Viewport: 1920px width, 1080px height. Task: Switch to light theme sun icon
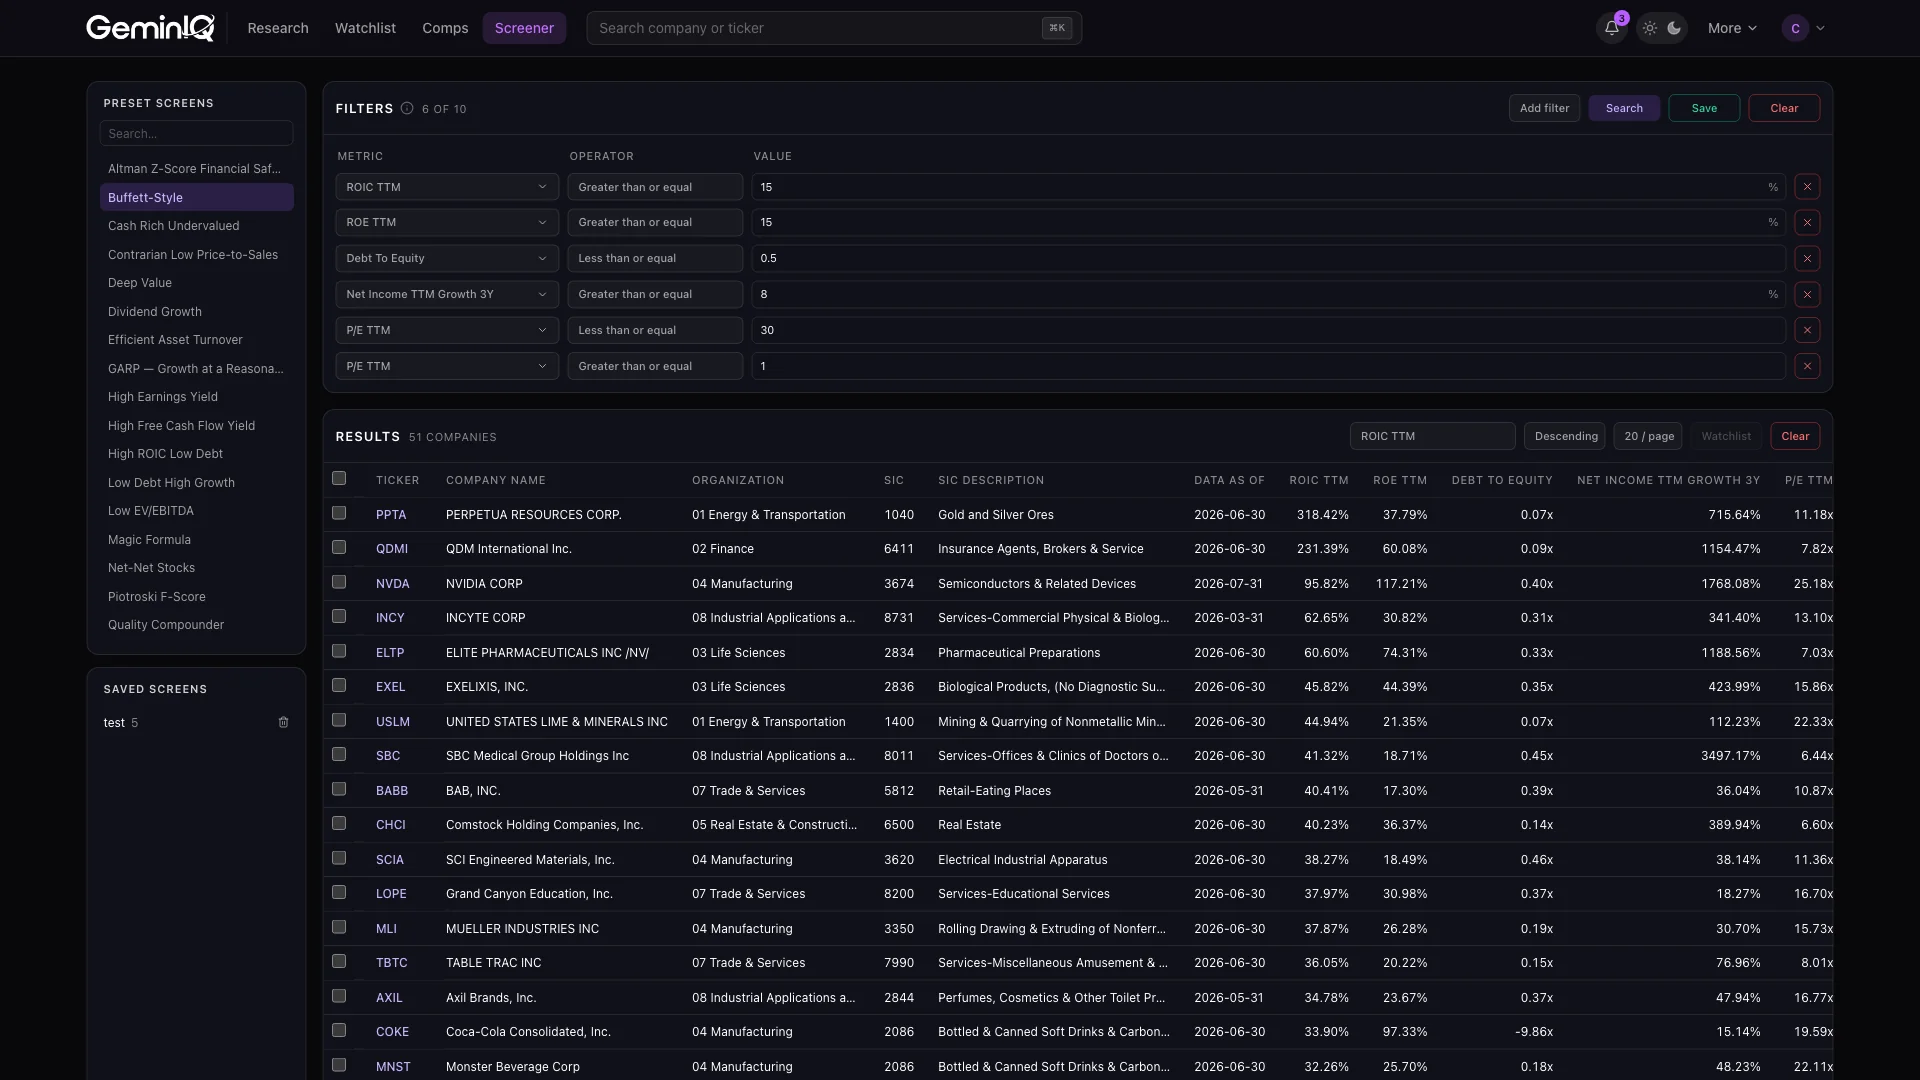coord(1650,28)
